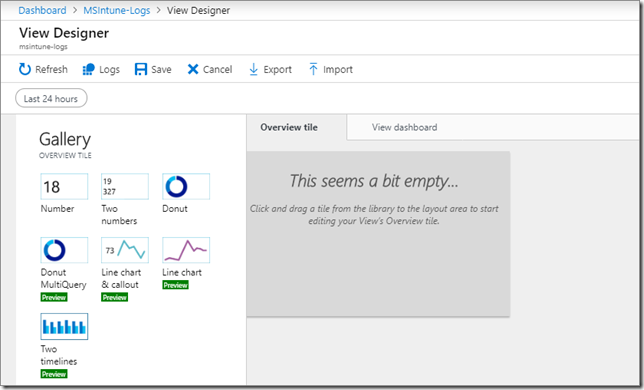Go to MSIntune-Logs breadcrumb link
This screenshot has height=390, width=644.
pyautogui.click(x=117, y=10)
